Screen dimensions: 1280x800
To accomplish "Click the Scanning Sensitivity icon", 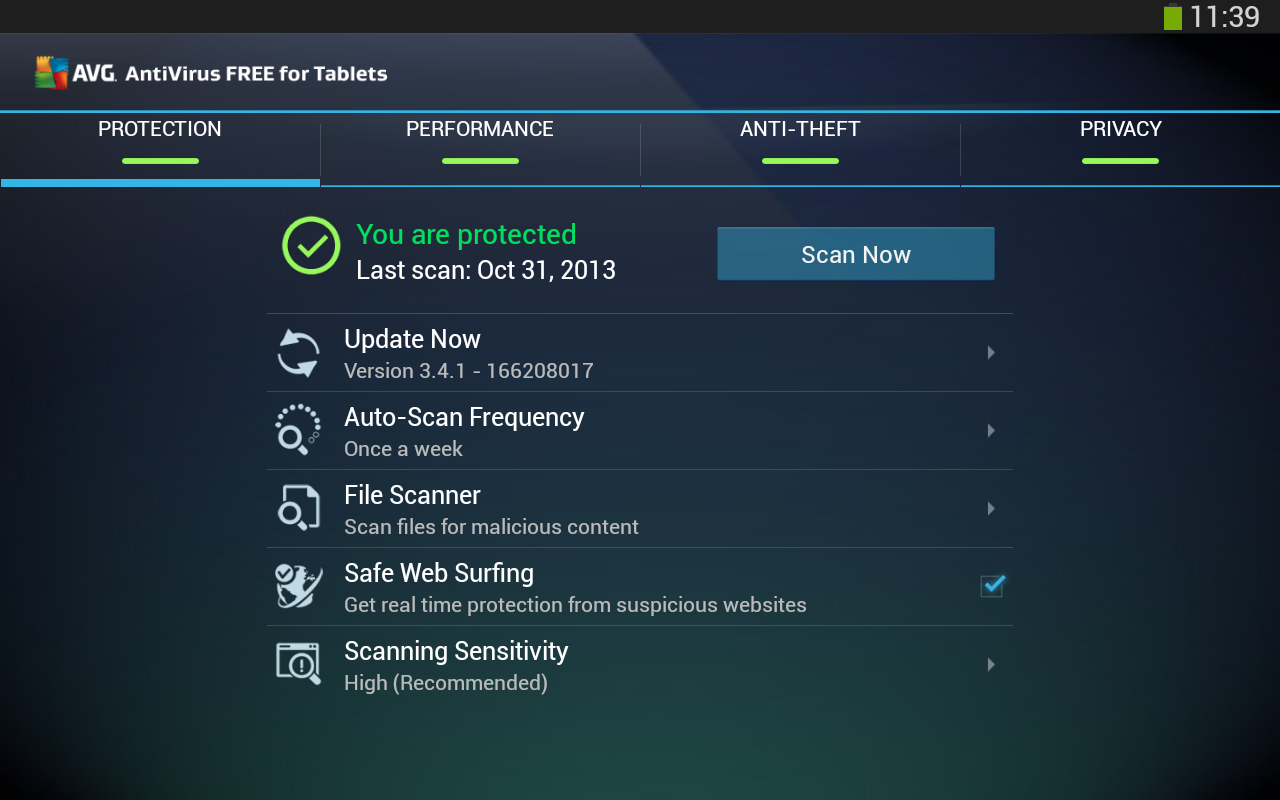I will pyautogui.click(x=298, y=664).
